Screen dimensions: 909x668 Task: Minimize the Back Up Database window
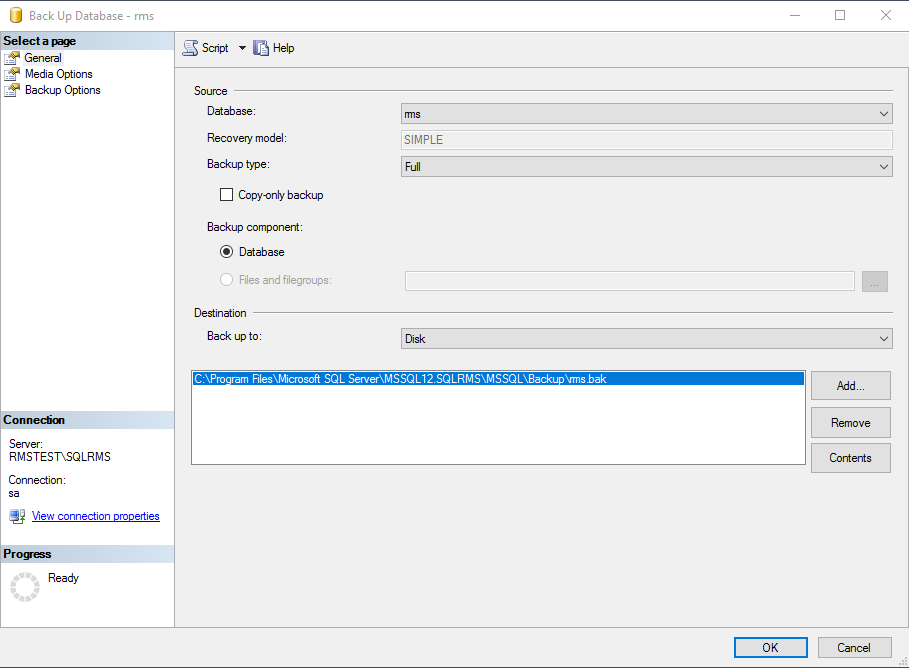(795, 15)
